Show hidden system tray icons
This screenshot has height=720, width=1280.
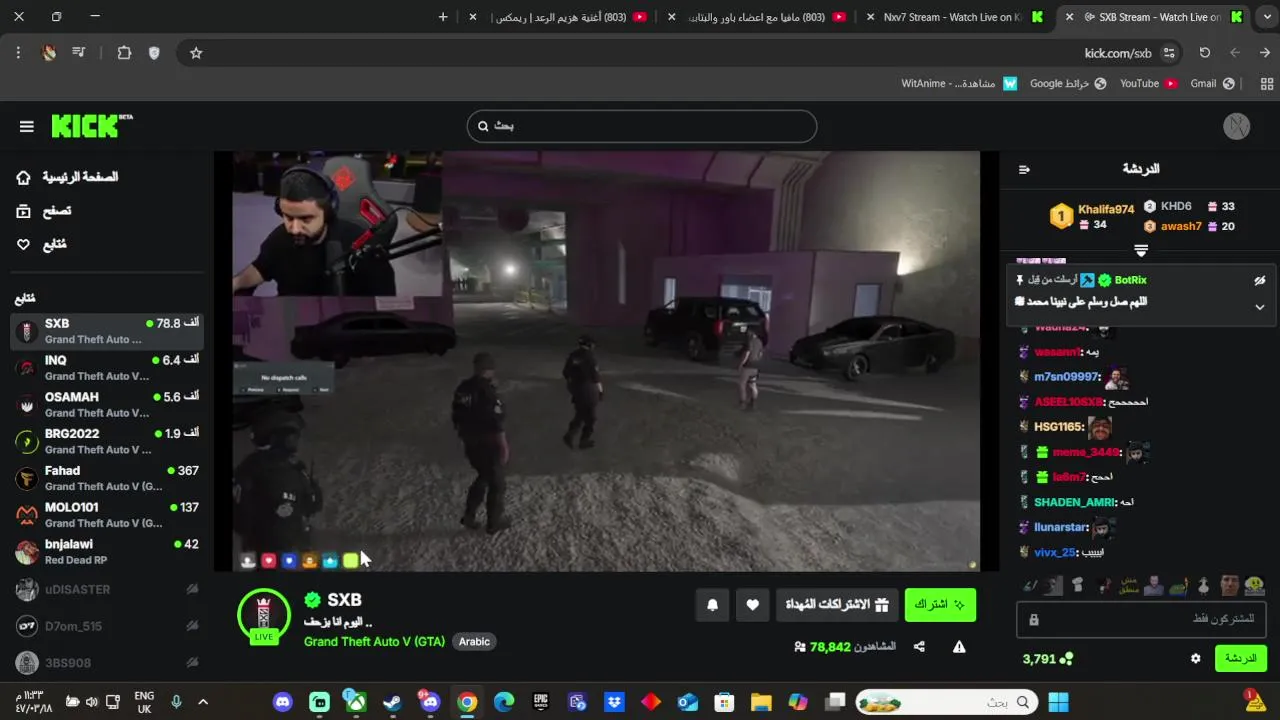(203, 702)
